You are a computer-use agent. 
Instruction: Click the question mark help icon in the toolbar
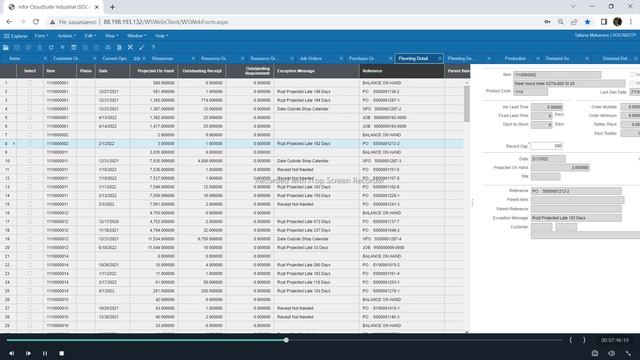tap(153, 47)
